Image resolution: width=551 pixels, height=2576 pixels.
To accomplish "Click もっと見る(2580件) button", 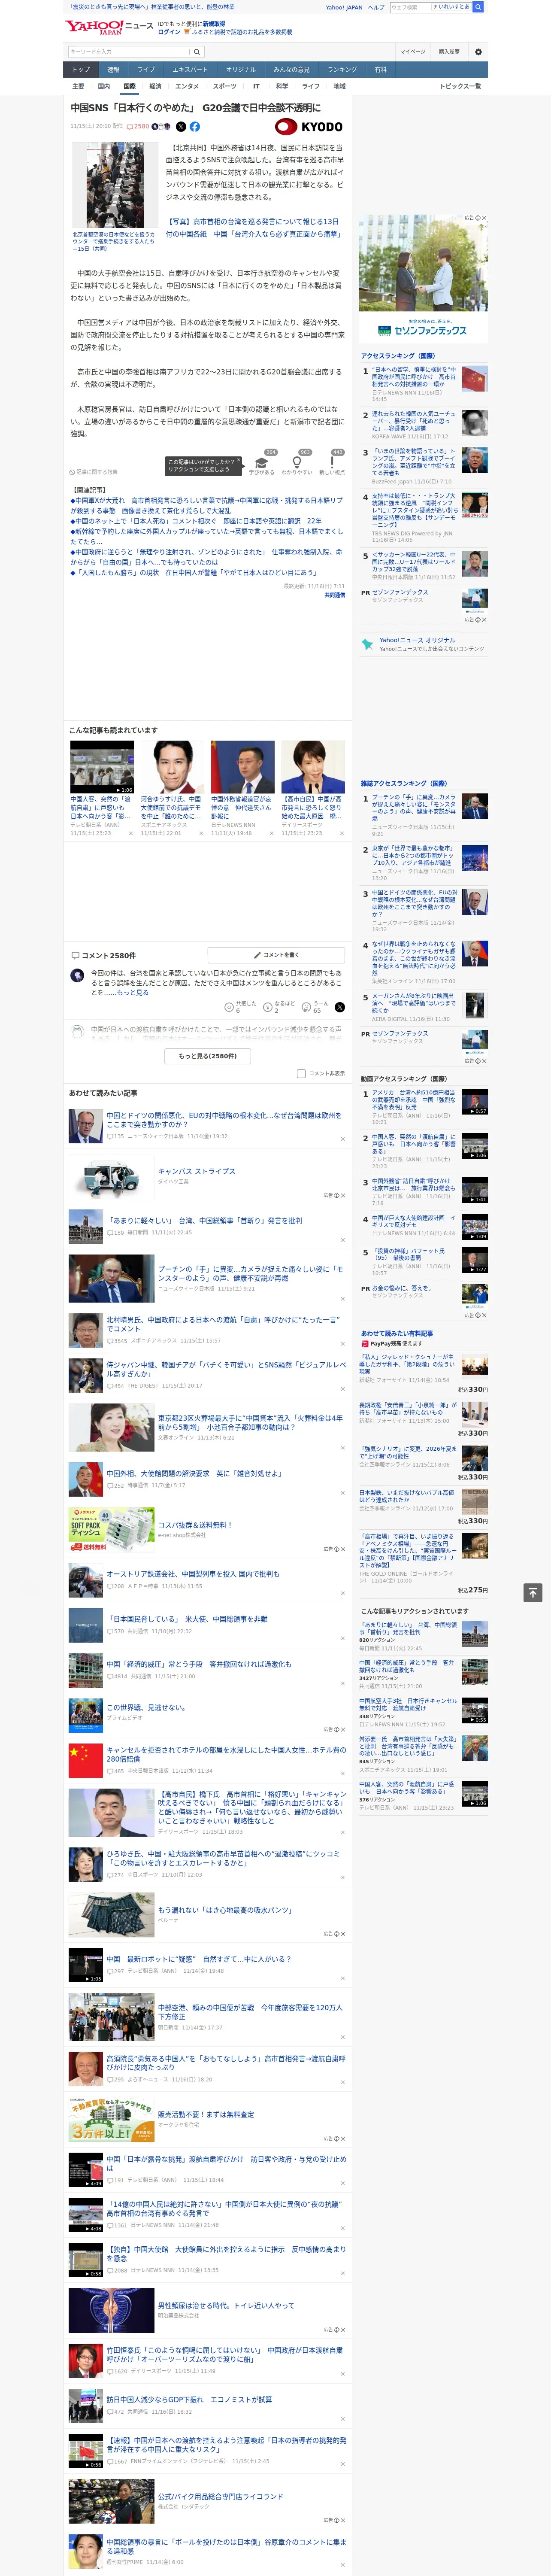I will point(208,1056).
